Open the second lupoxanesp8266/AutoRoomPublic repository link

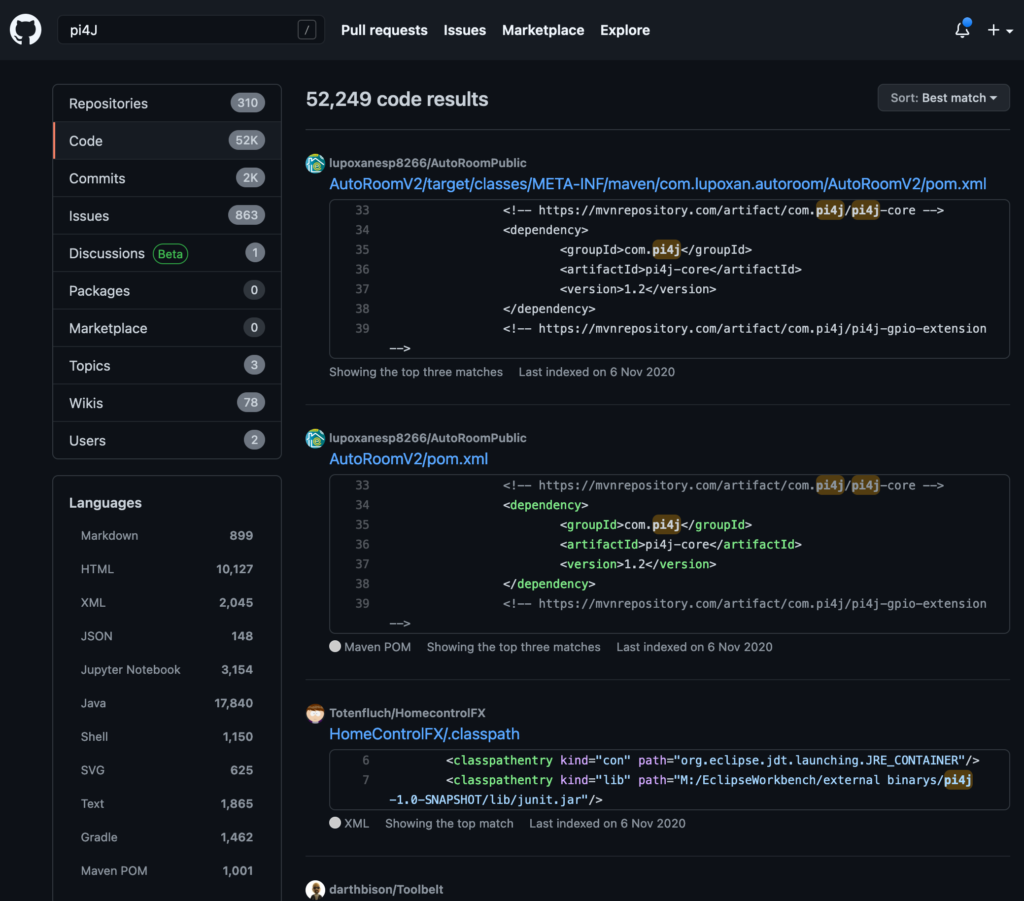coord(428,438)
